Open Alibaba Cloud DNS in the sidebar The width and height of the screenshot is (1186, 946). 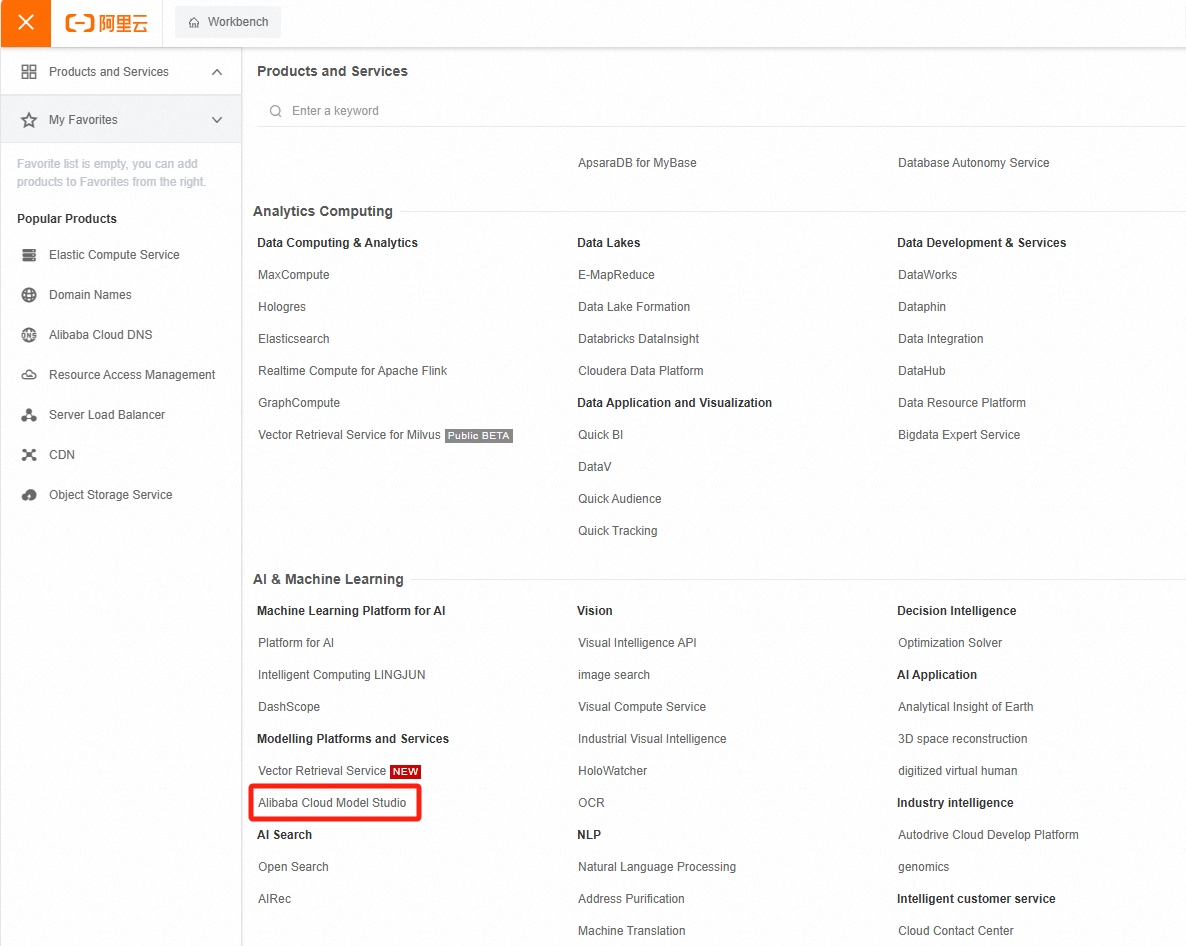pos(101,335)
